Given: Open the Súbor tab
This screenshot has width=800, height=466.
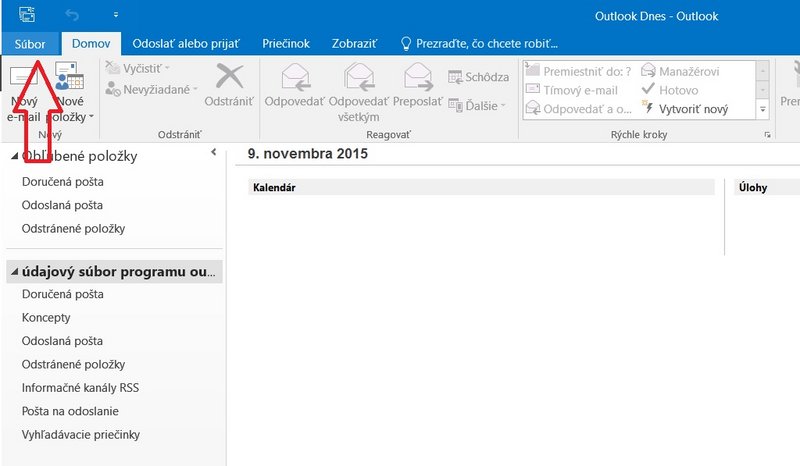Looking at the screenshot, I should point(30,44).
